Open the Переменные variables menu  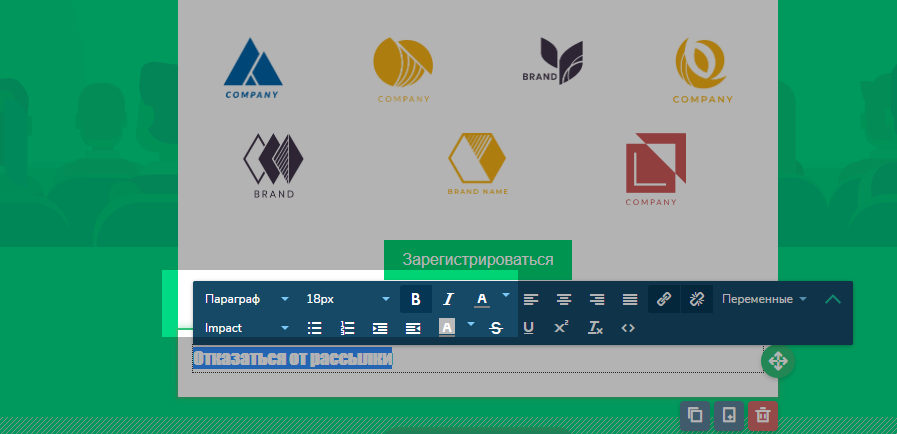(x=764, y=299)
